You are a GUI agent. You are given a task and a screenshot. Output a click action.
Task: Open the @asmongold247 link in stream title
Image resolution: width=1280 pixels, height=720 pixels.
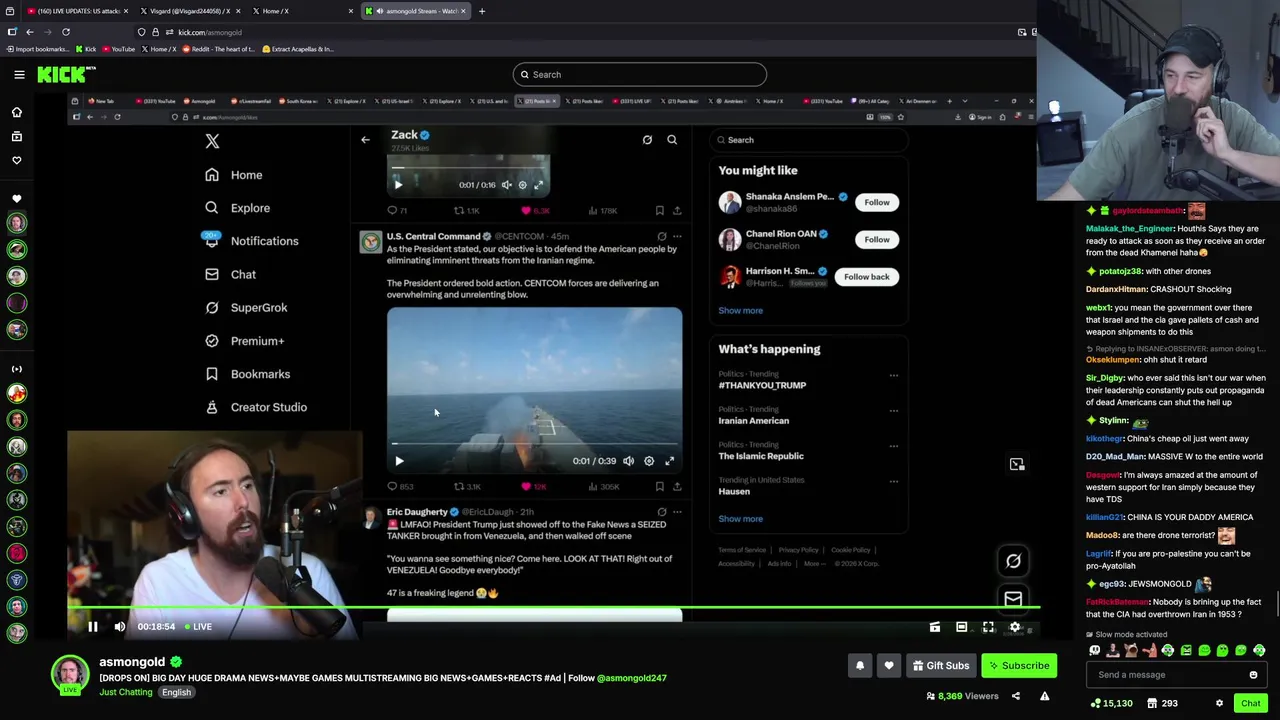tap(631, 678)
